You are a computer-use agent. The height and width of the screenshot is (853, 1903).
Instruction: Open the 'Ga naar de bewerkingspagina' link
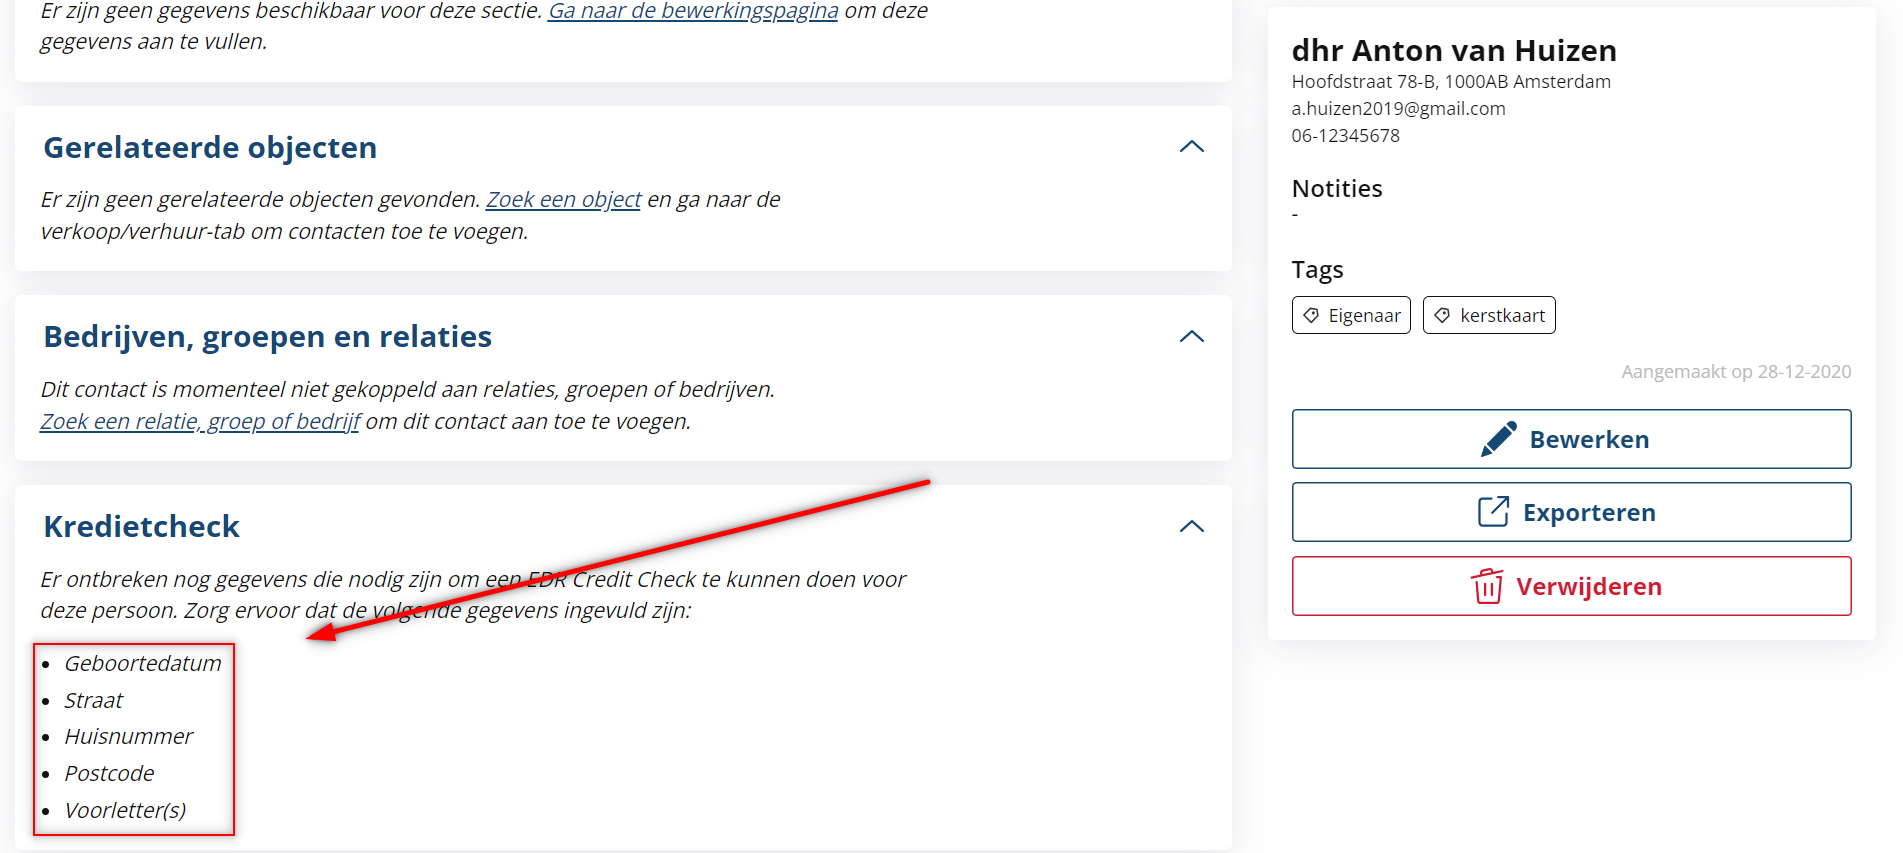tap(692, 11)
